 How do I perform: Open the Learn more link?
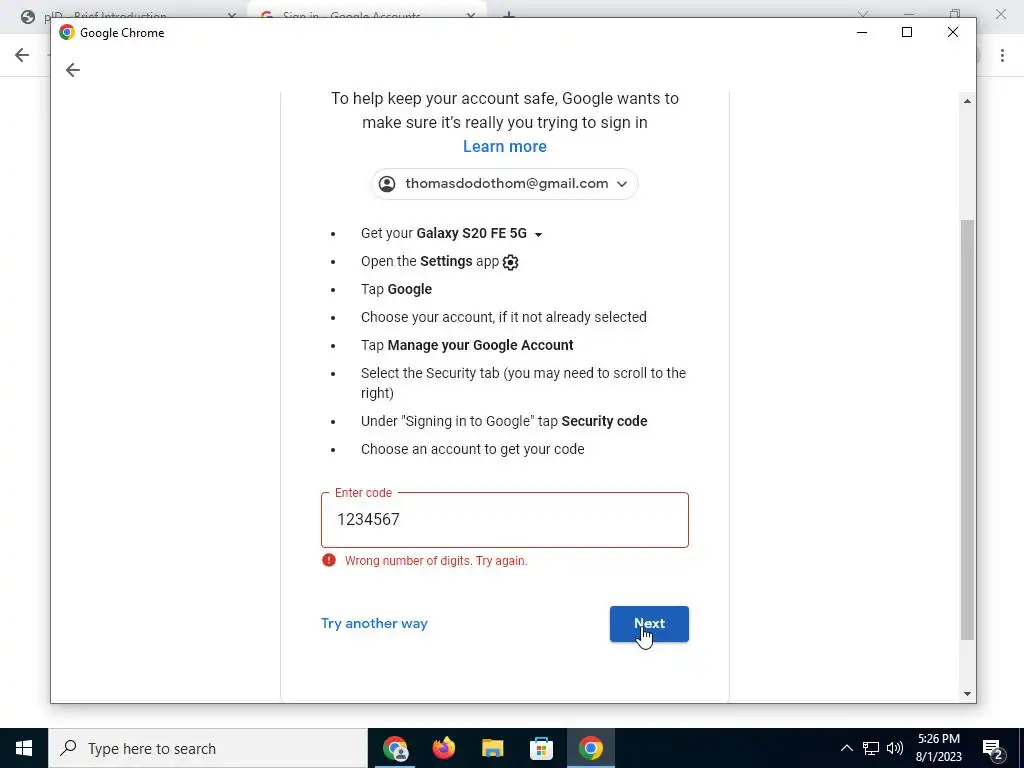505,146
